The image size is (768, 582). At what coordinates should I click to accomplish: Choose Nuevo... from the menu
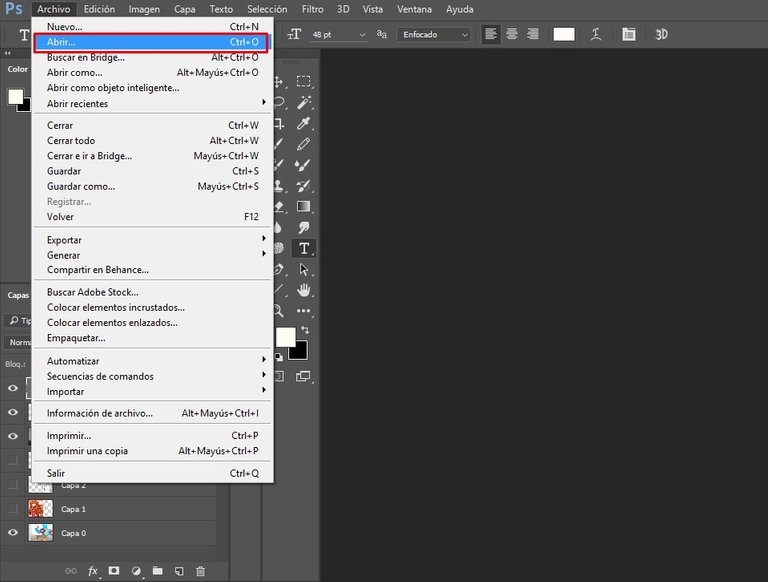pos(152,27)
